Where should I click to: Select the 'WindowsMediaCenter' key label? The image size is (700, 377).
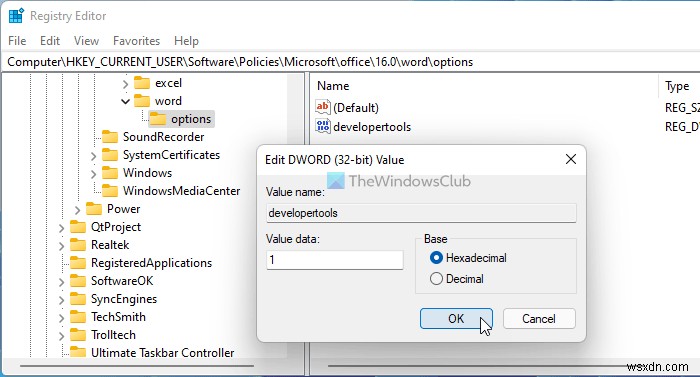pos(182,191)
